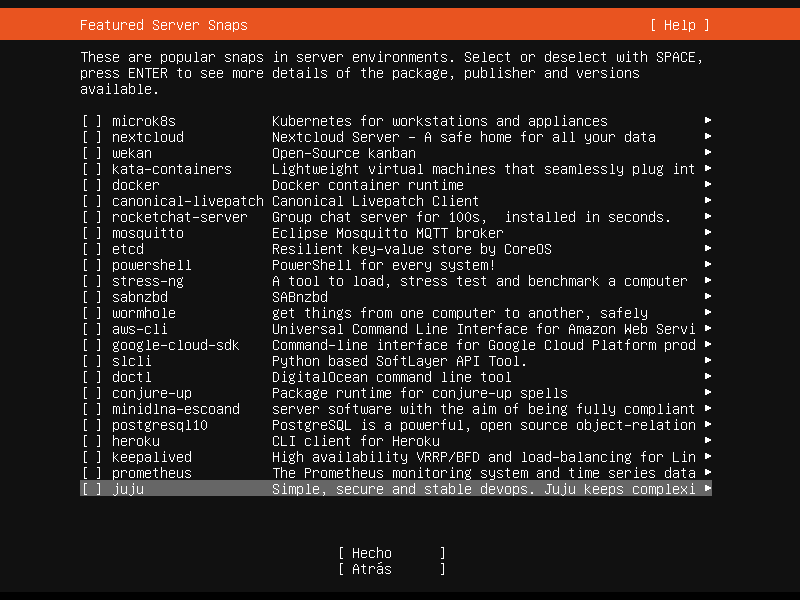Check the etcd snap checkbox
Screen dimensions: 800x600
tap(92, 249)
